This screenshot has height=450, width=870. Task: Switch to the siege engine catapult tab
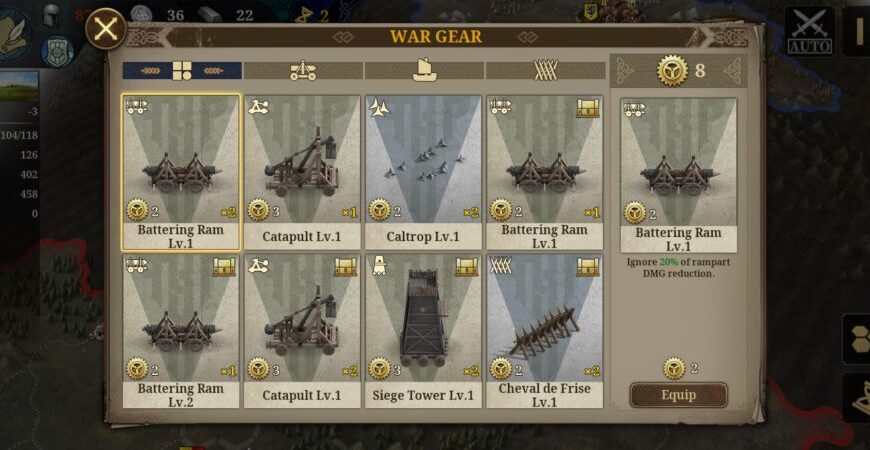tap(304, 70)
